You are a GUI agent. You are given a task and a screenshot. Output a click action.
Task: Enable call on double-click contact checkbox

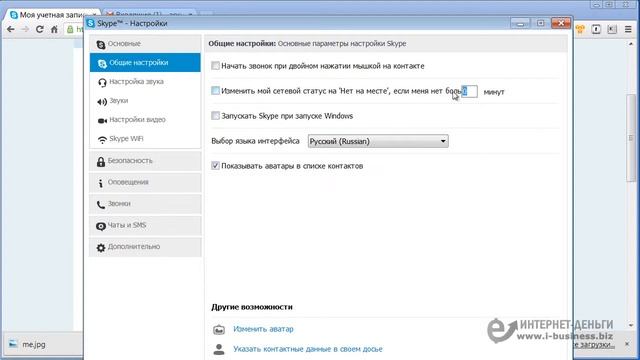coord(215,66)
